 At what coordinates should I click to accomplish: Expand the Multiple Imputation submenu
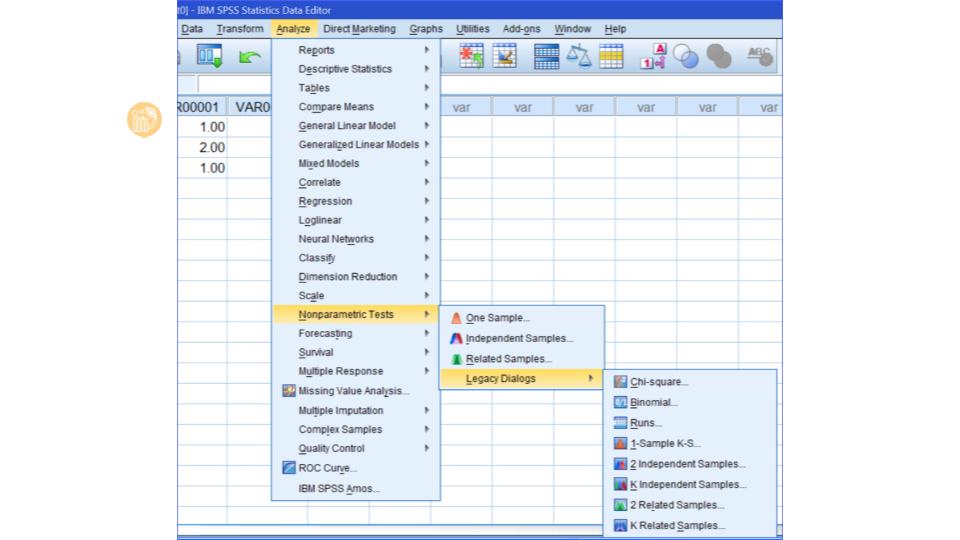[356, 411]
